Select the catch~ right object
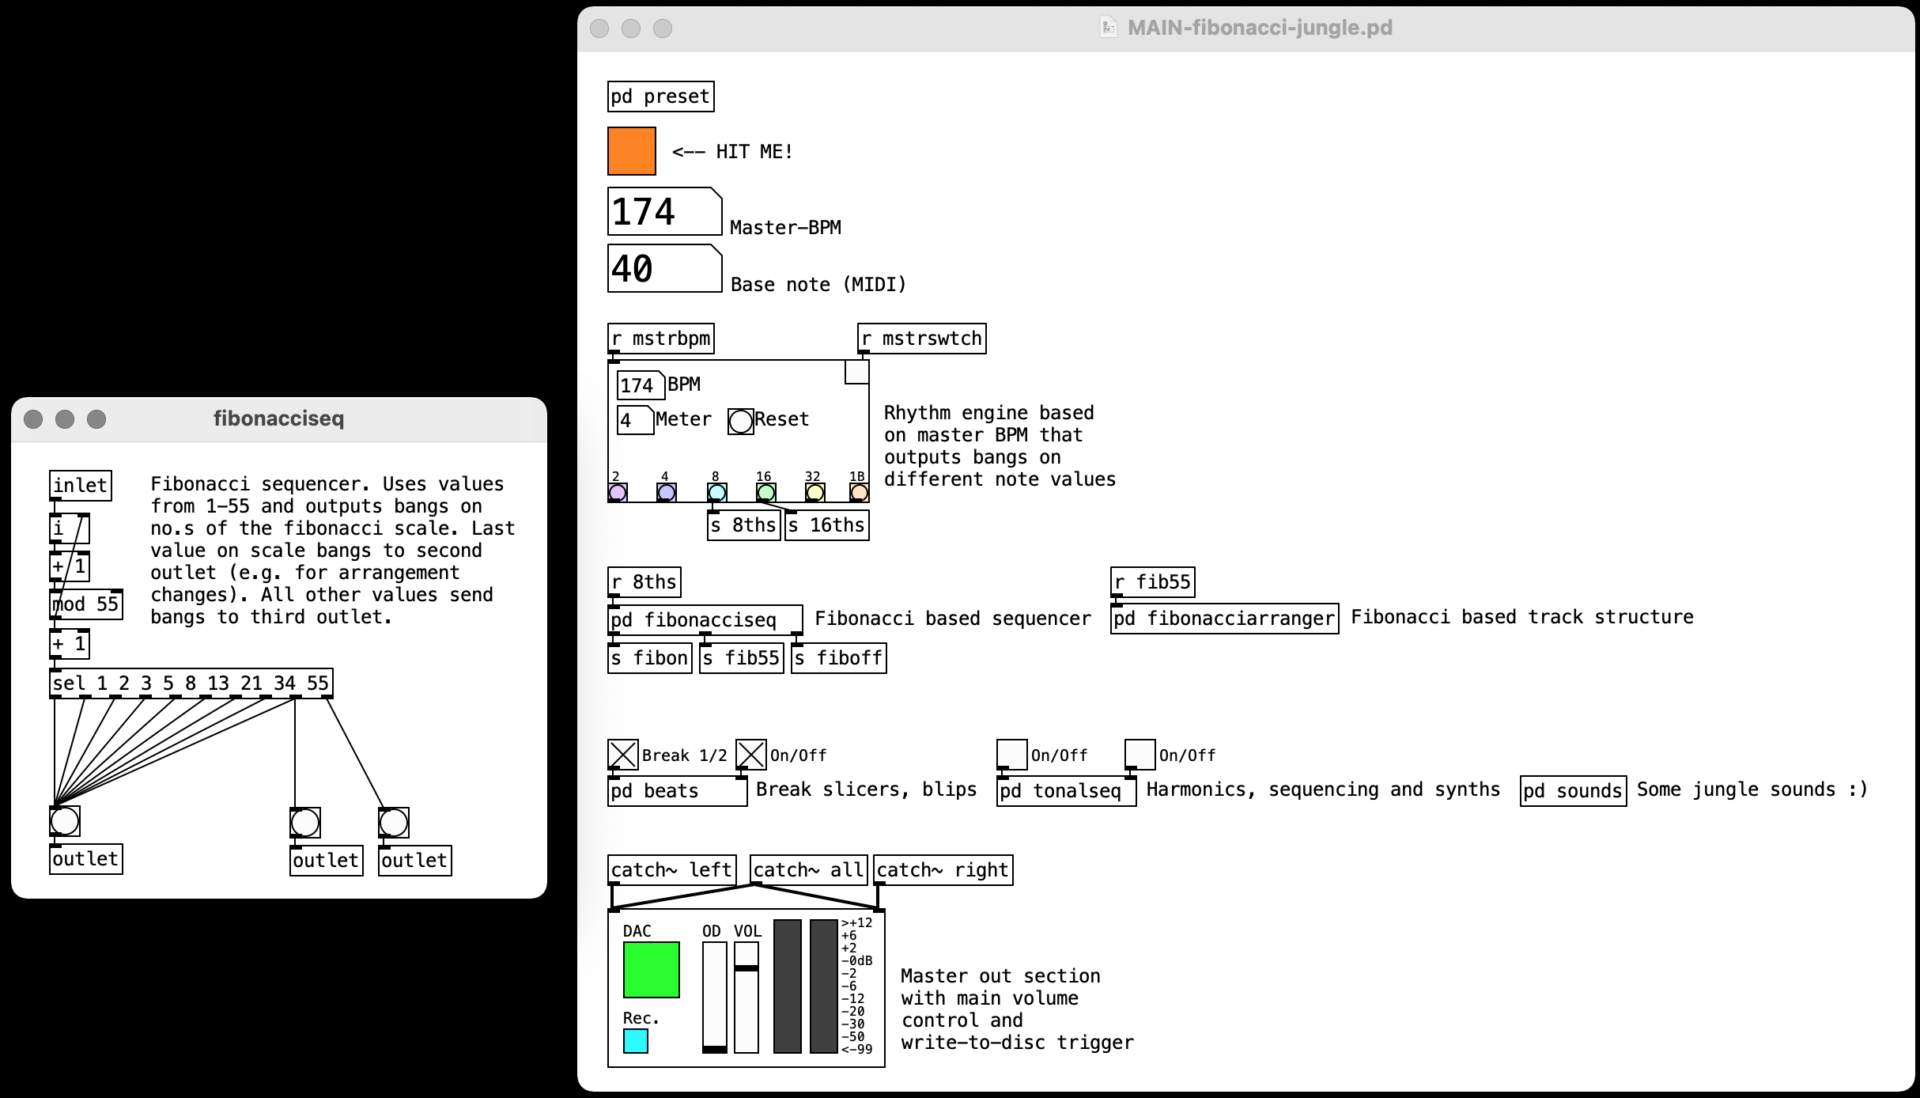 point(943,870)
